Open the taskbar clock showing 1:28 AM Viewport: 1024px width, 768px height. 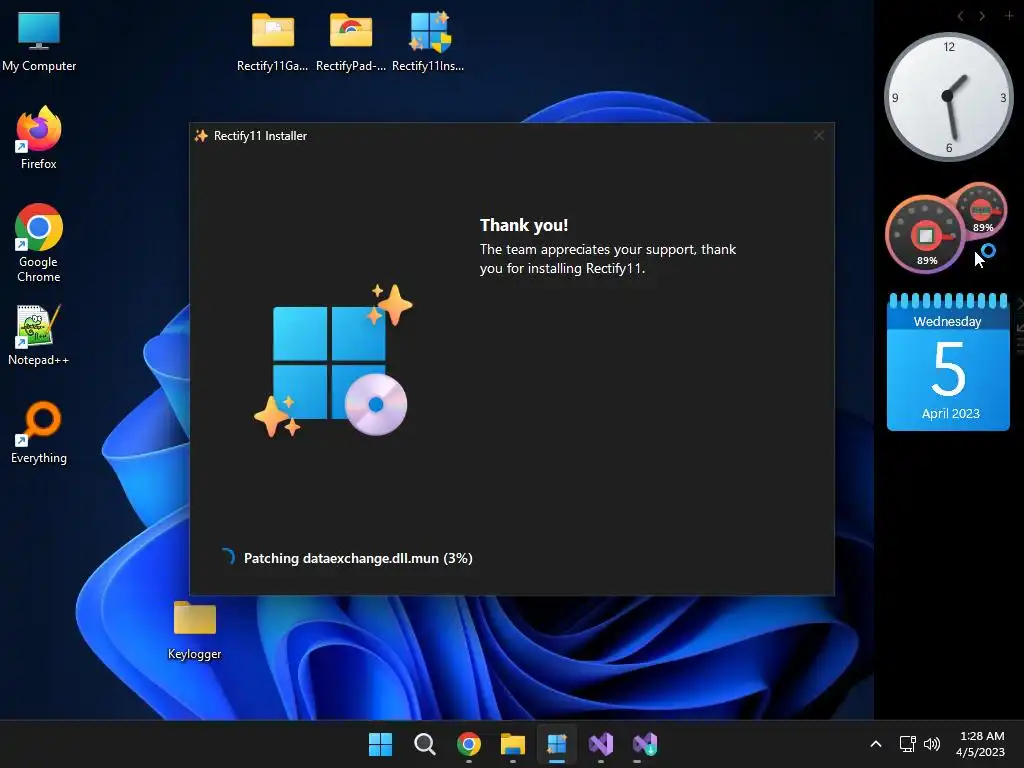[x=980, y=744]
